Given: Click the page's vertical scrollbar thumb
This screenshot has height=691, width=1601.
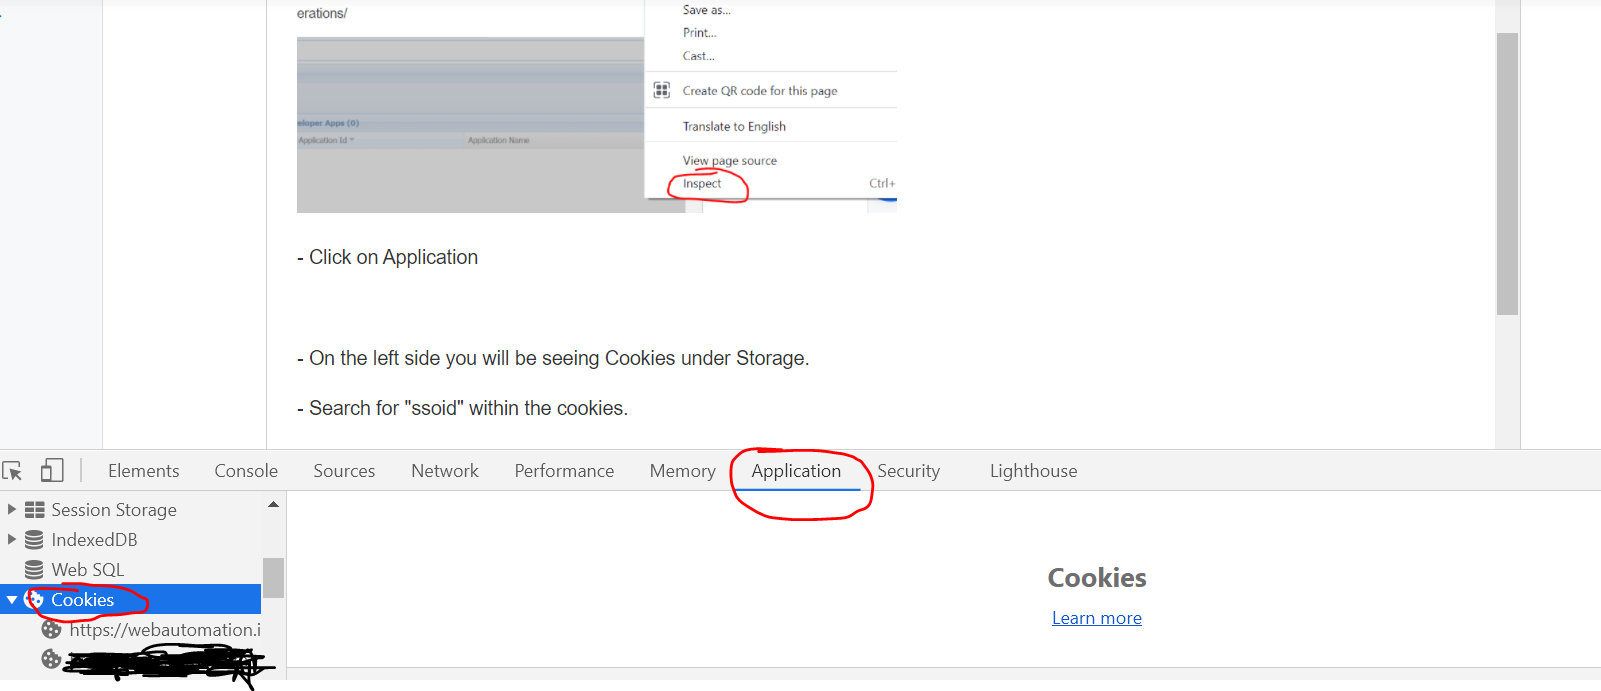Looking at the screenshot, I should pyautogui.click(x=1507, y=174).
